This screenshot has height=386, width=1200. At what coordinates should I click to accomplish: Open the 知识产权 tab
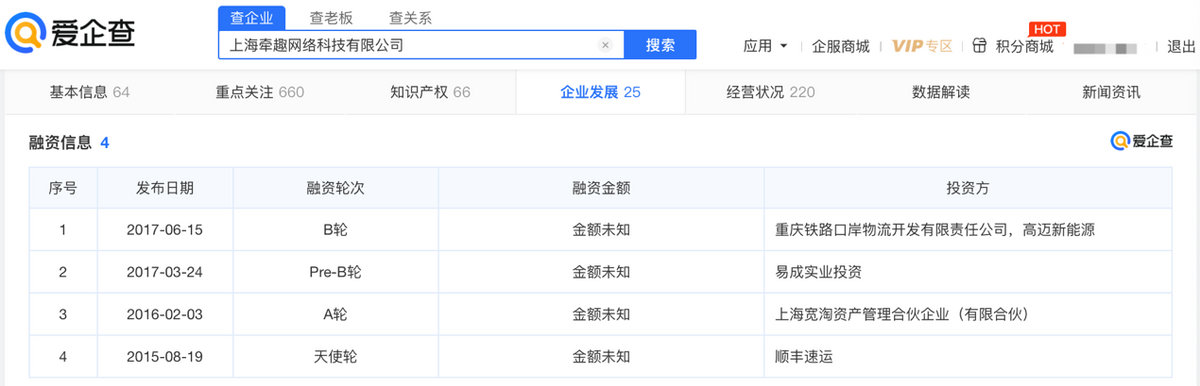point(430,92)
